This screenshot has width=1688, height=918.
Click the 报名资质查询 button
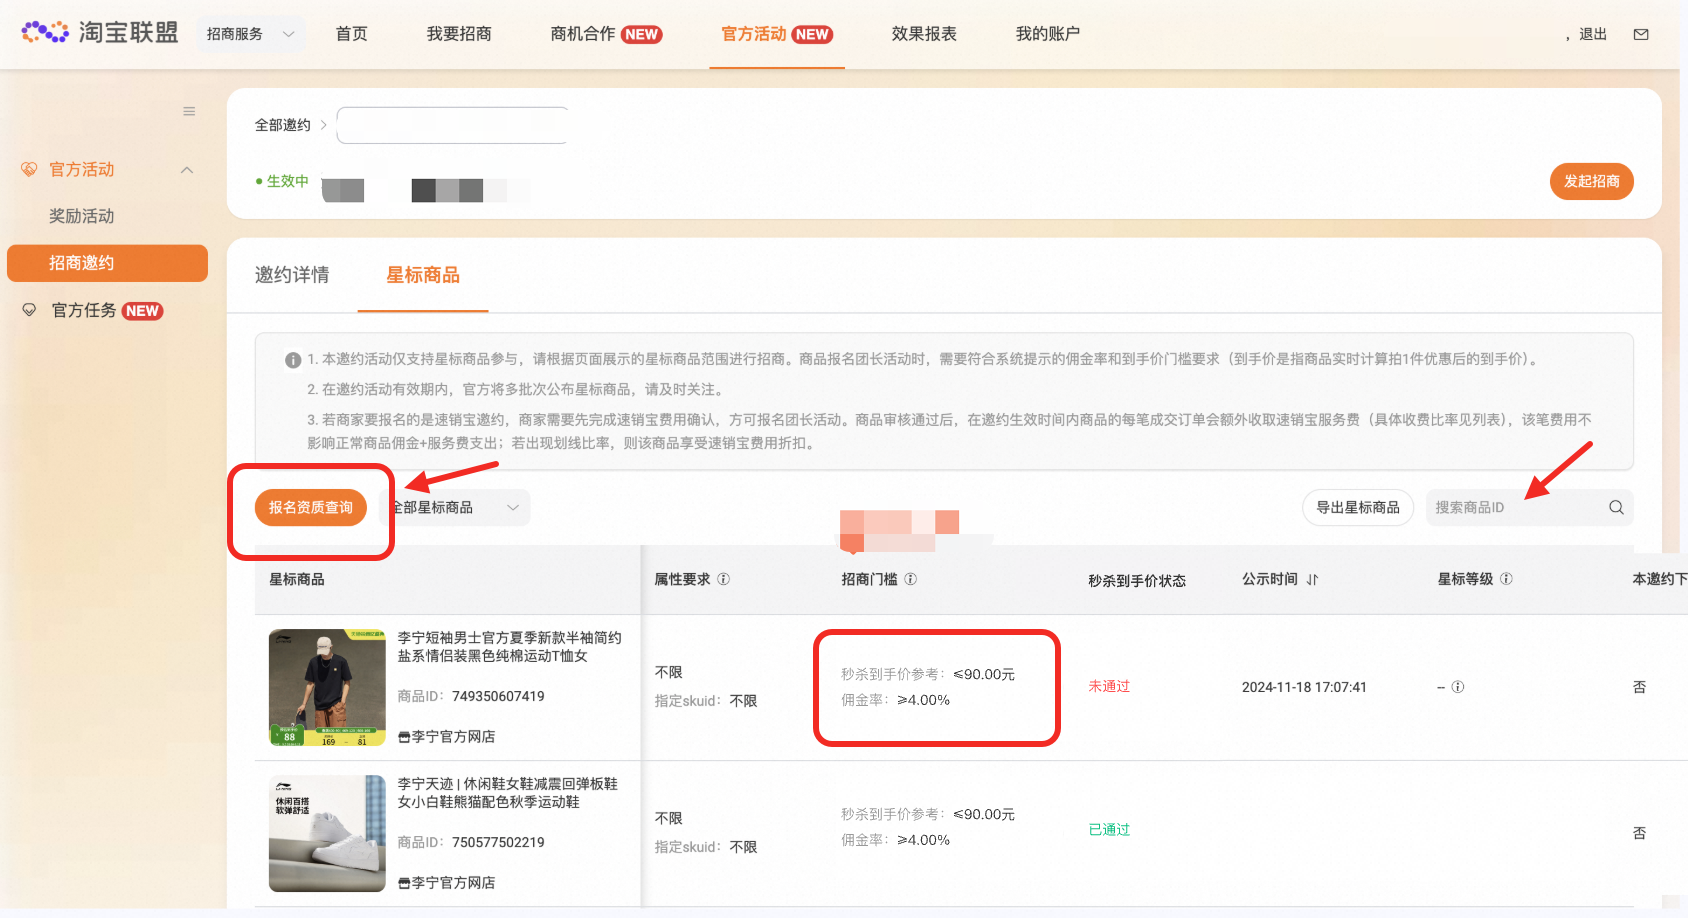[x=311, y=508]
